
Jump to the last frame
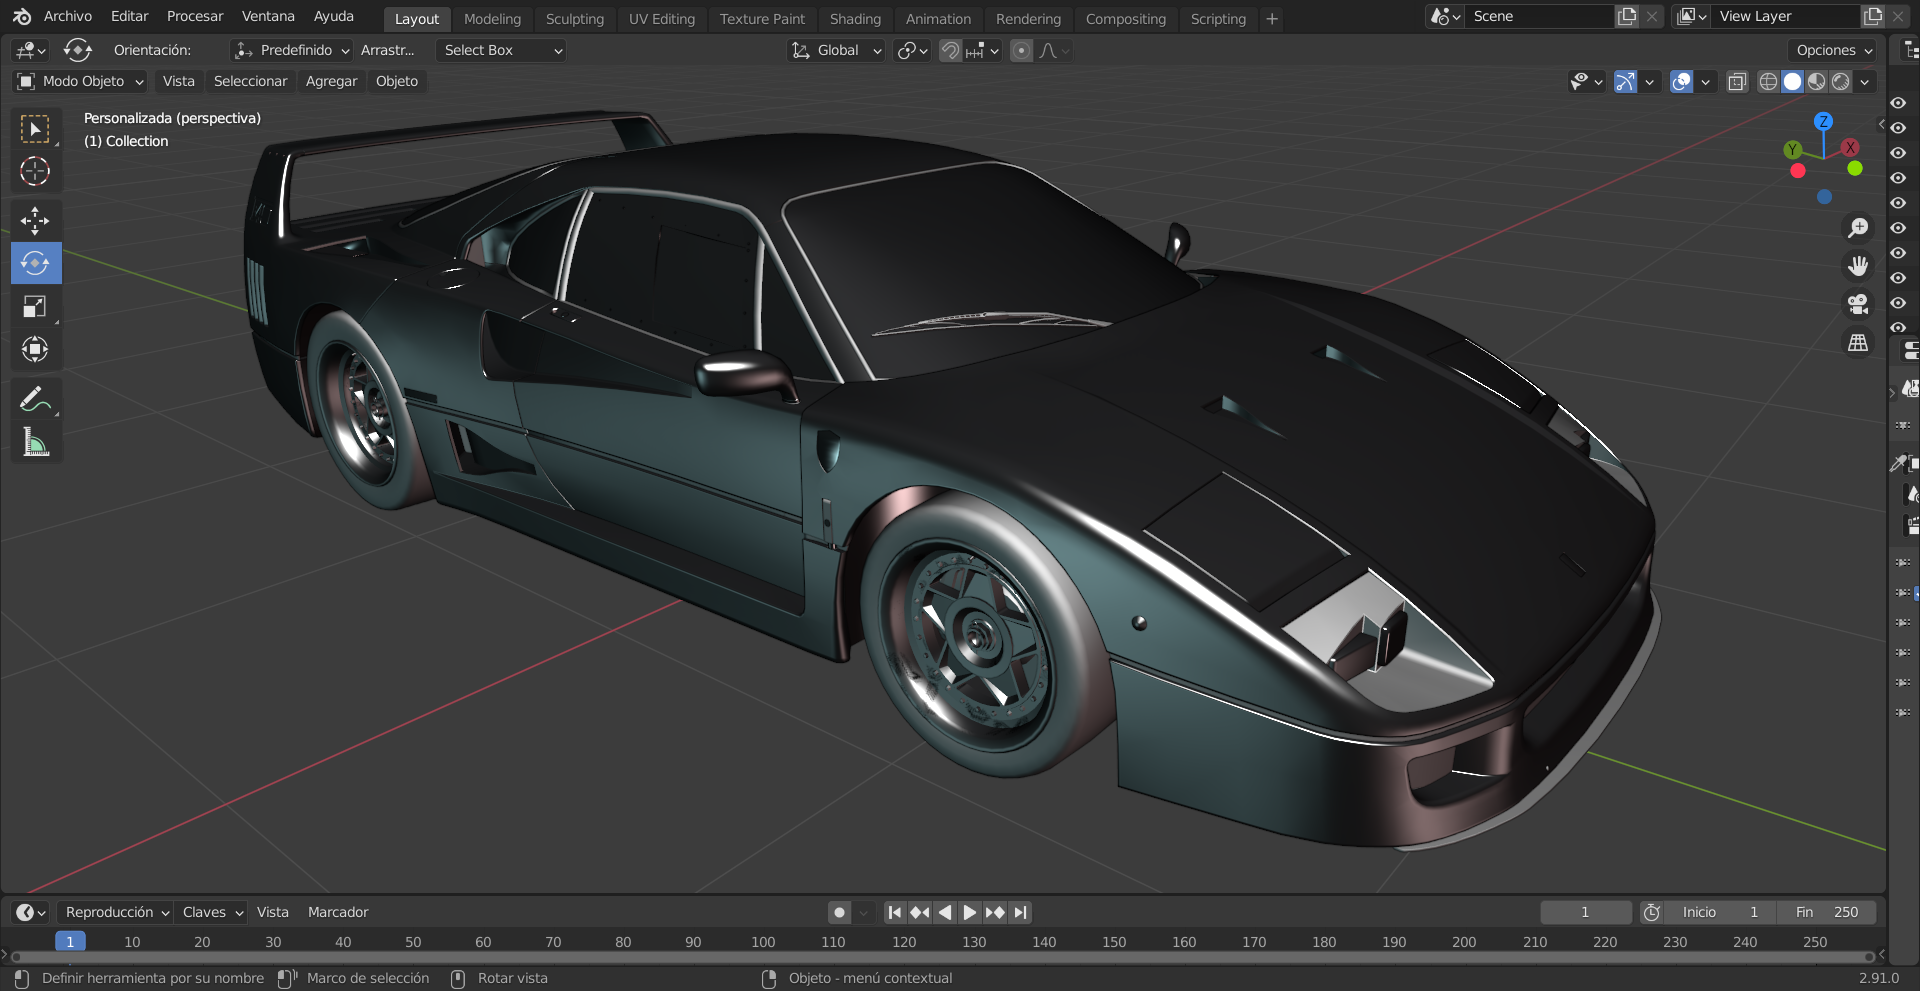coord(1020,912)
